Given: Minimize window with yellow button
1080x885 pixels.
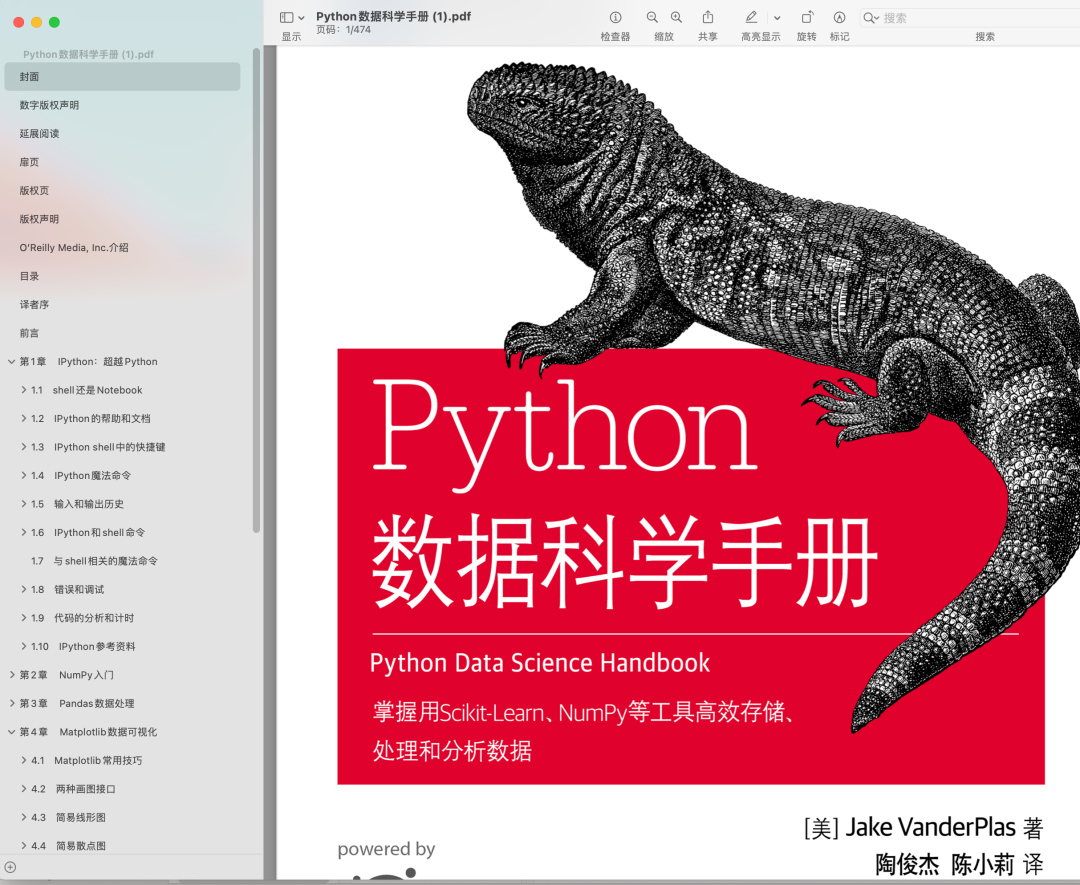Looking at the screenshot, I should pos(37,22).
